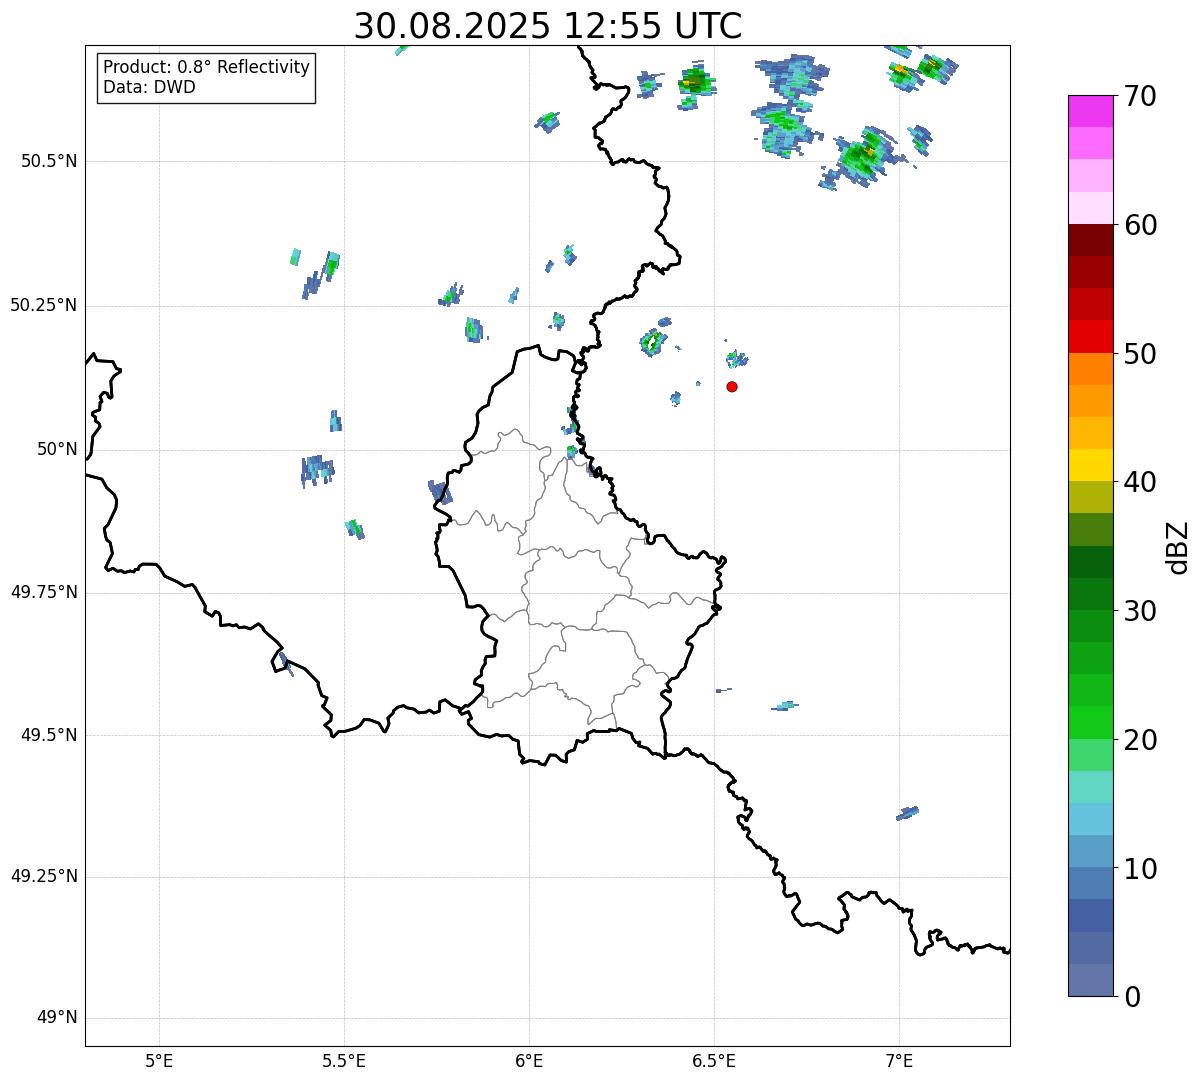The height and width of the screenshot is (1081, 1202).
Task: Click the plot title 30.08.2025 12:55 UTC
Action: click(x=547, y=26)
